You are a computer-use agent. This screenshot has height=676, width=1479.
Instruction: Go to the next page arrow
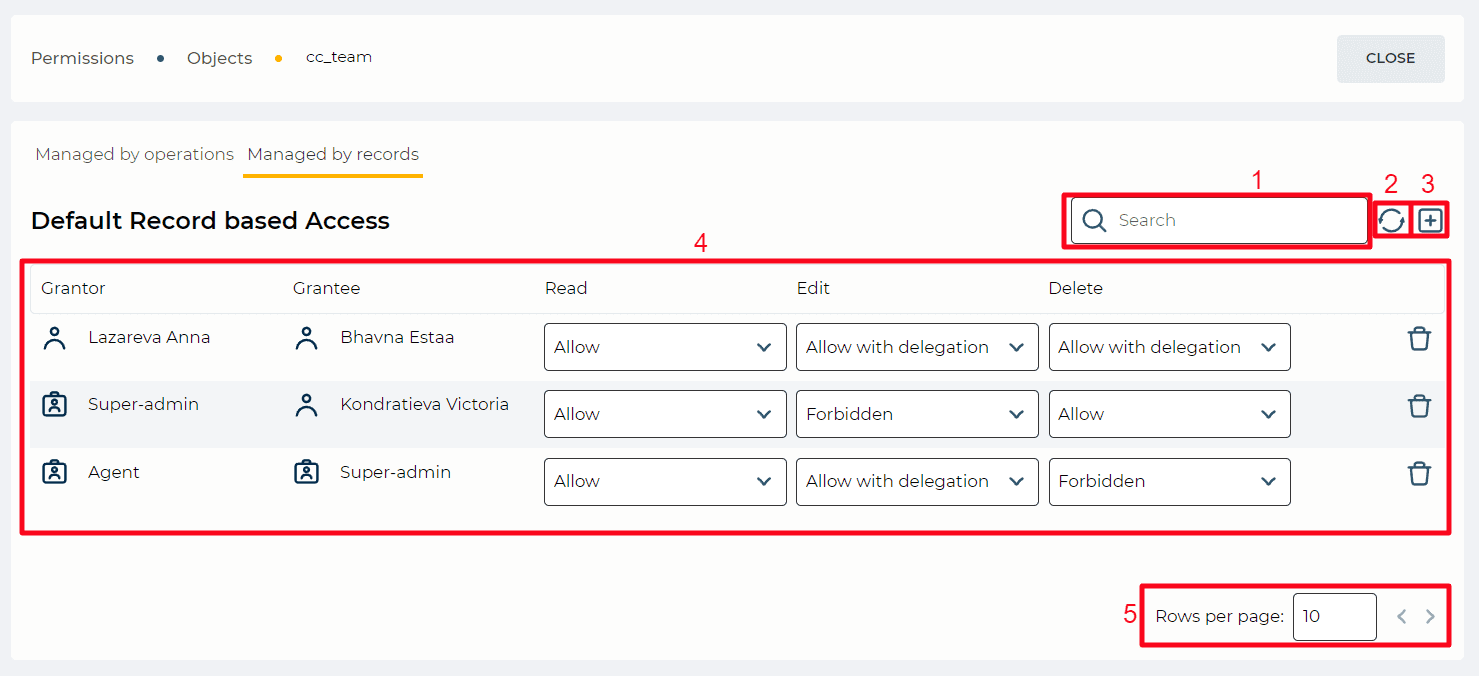(x=1430, y=616)
